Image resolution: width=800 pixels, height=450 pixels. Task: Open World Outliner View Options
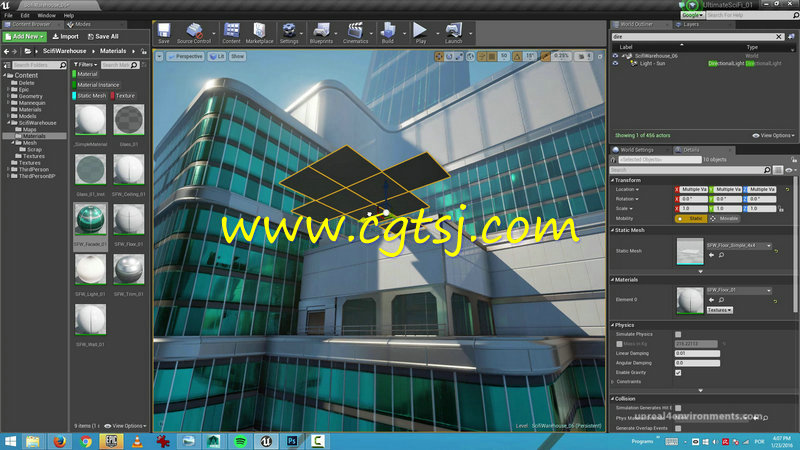tap(773, 136)
